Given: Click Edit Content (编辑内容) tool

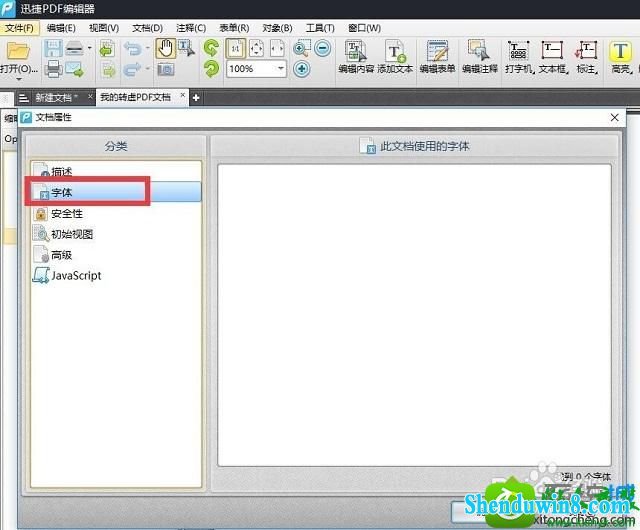Looking at the screenshot, I should click(356, 57).
